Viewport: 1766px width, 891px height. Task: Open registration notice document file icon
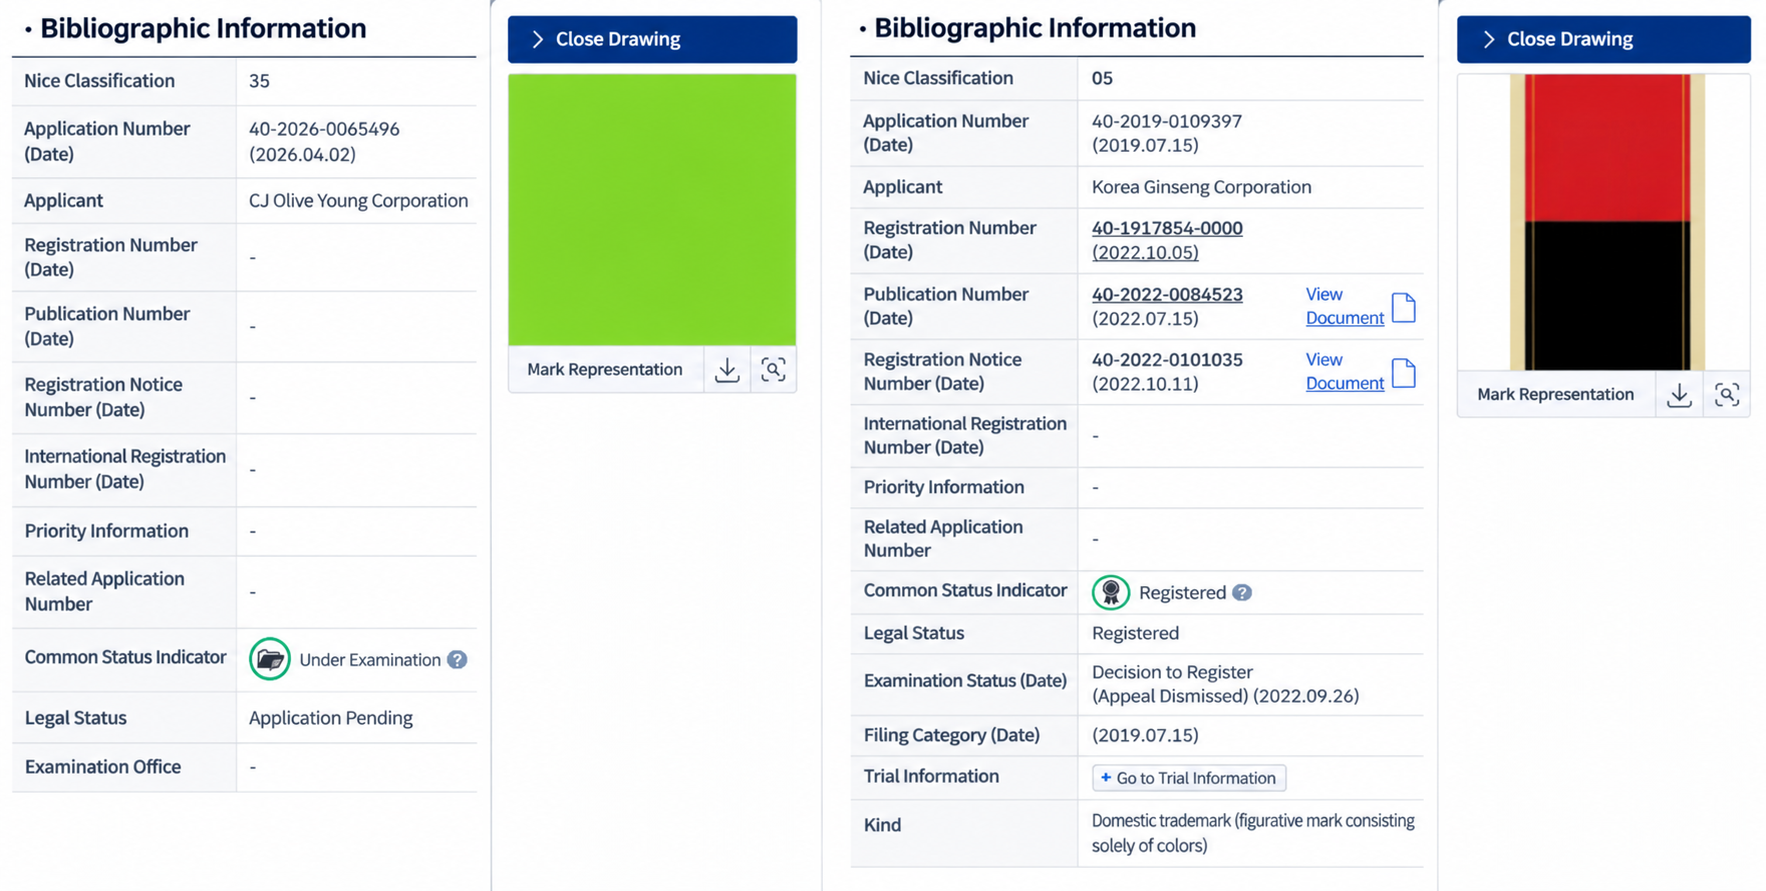[x=1404, y=373]
